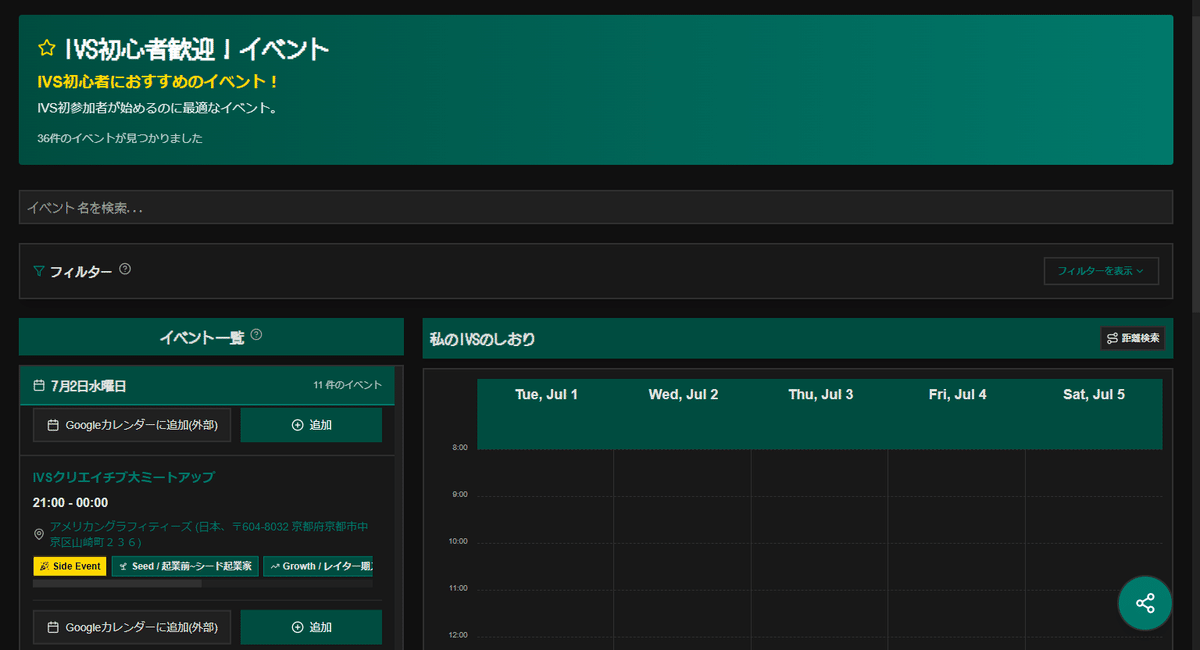Toggle the Seed / 起業前~シード起業家 tag
The width and height of the screenshot is (1200, 650).
[x=186, y=566]
